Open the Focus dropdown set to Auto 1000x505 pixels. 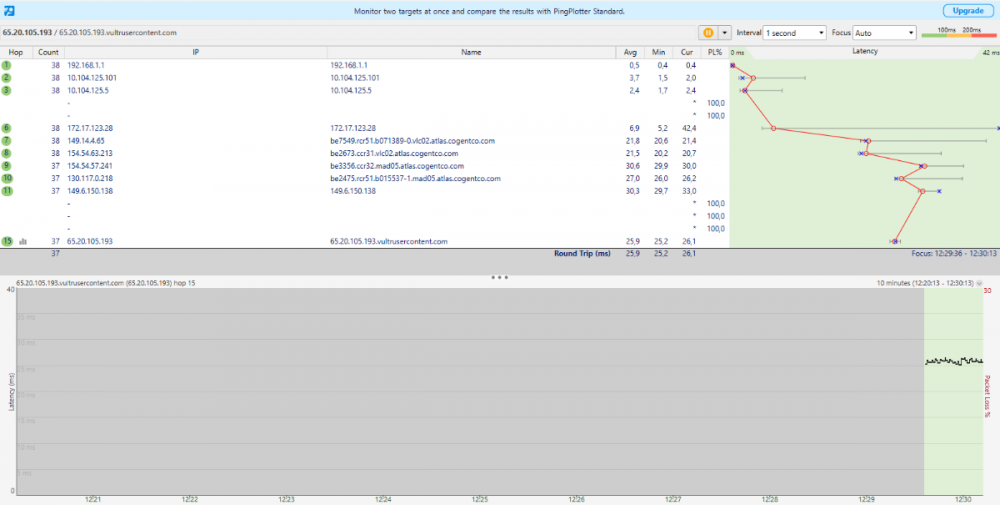(x=885, y=33)
